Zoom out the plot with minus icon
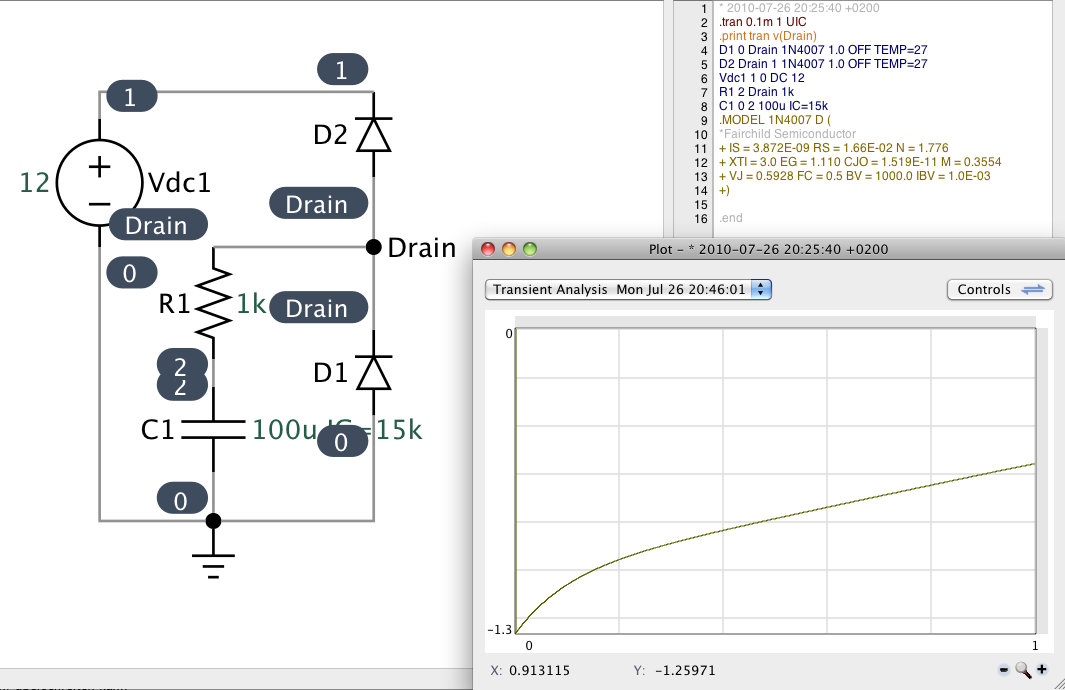Viewport: 1065px width, 690px height. click(1004, 670)
